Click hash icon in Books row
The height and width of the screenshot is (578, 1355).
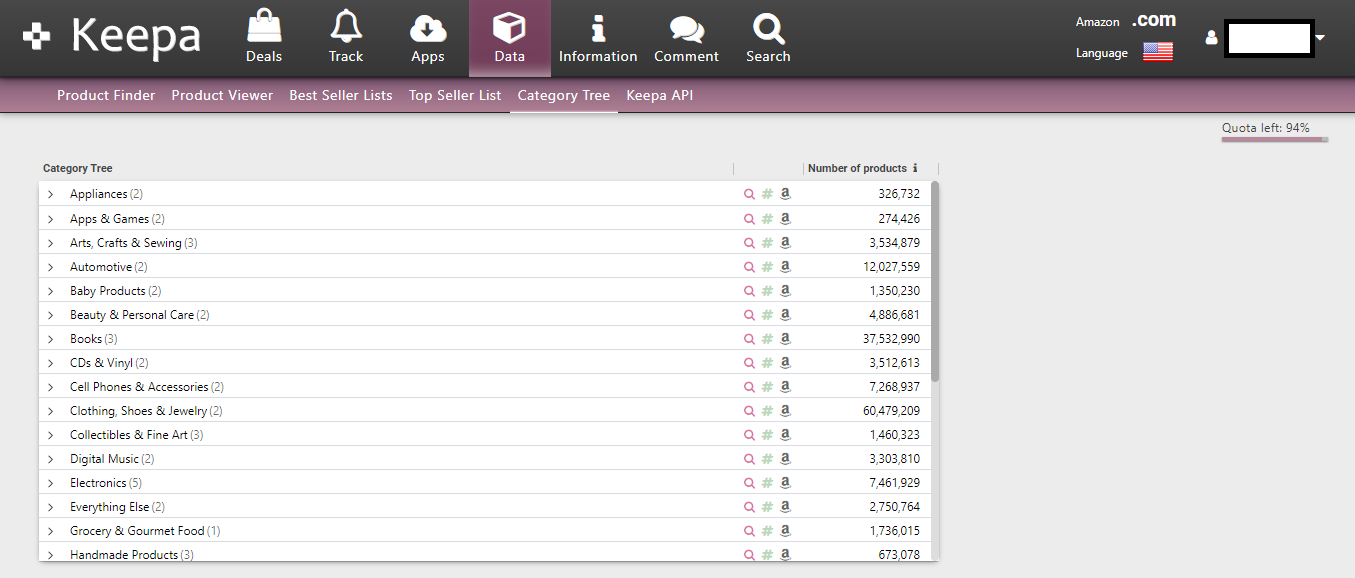click(767, 338)
